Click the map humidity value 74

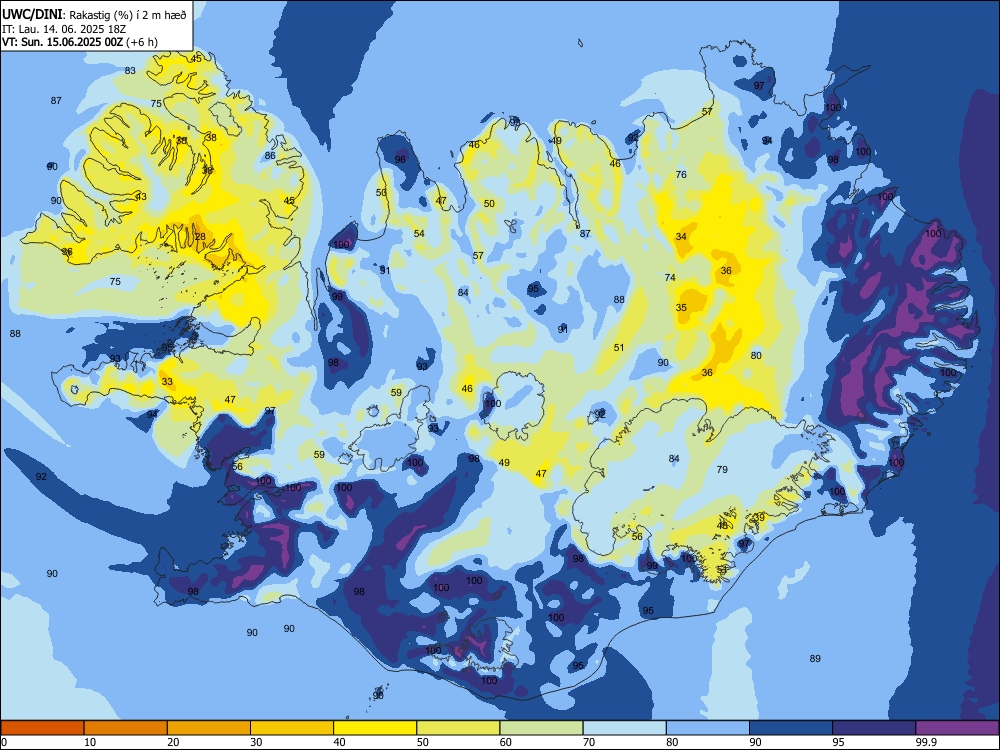(x=670, y=277)
